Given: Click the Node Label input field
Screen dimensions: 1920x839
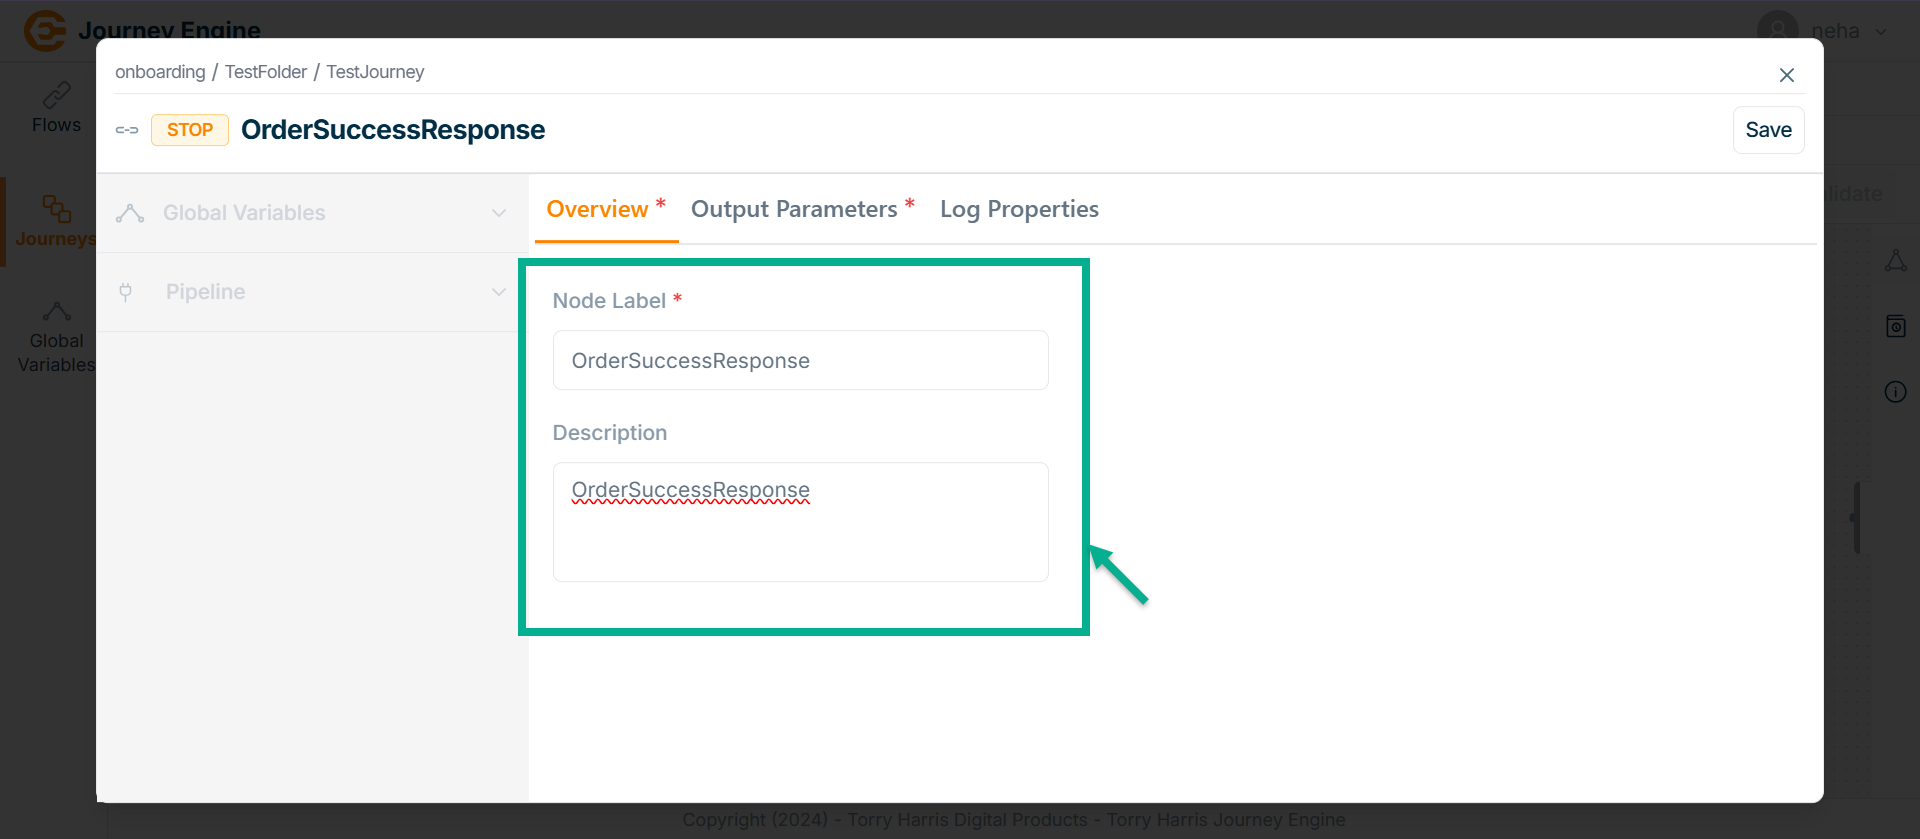Looking at the screenshot, I should (800, 360).
